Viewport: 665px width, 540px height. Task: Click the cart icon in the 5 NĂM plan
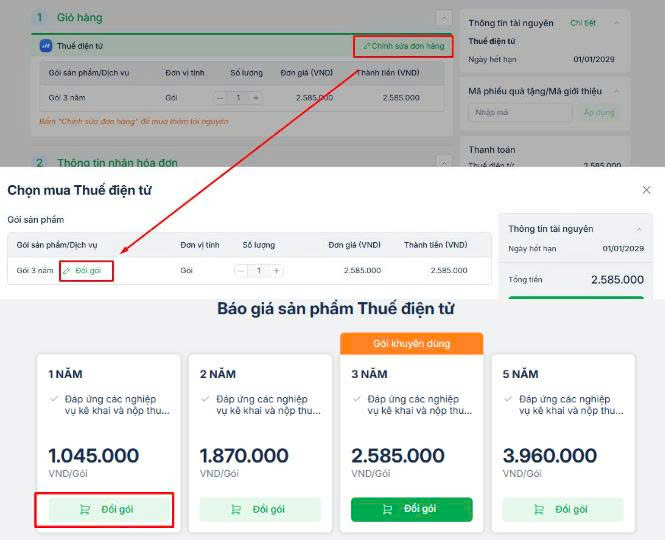[539, 509]
